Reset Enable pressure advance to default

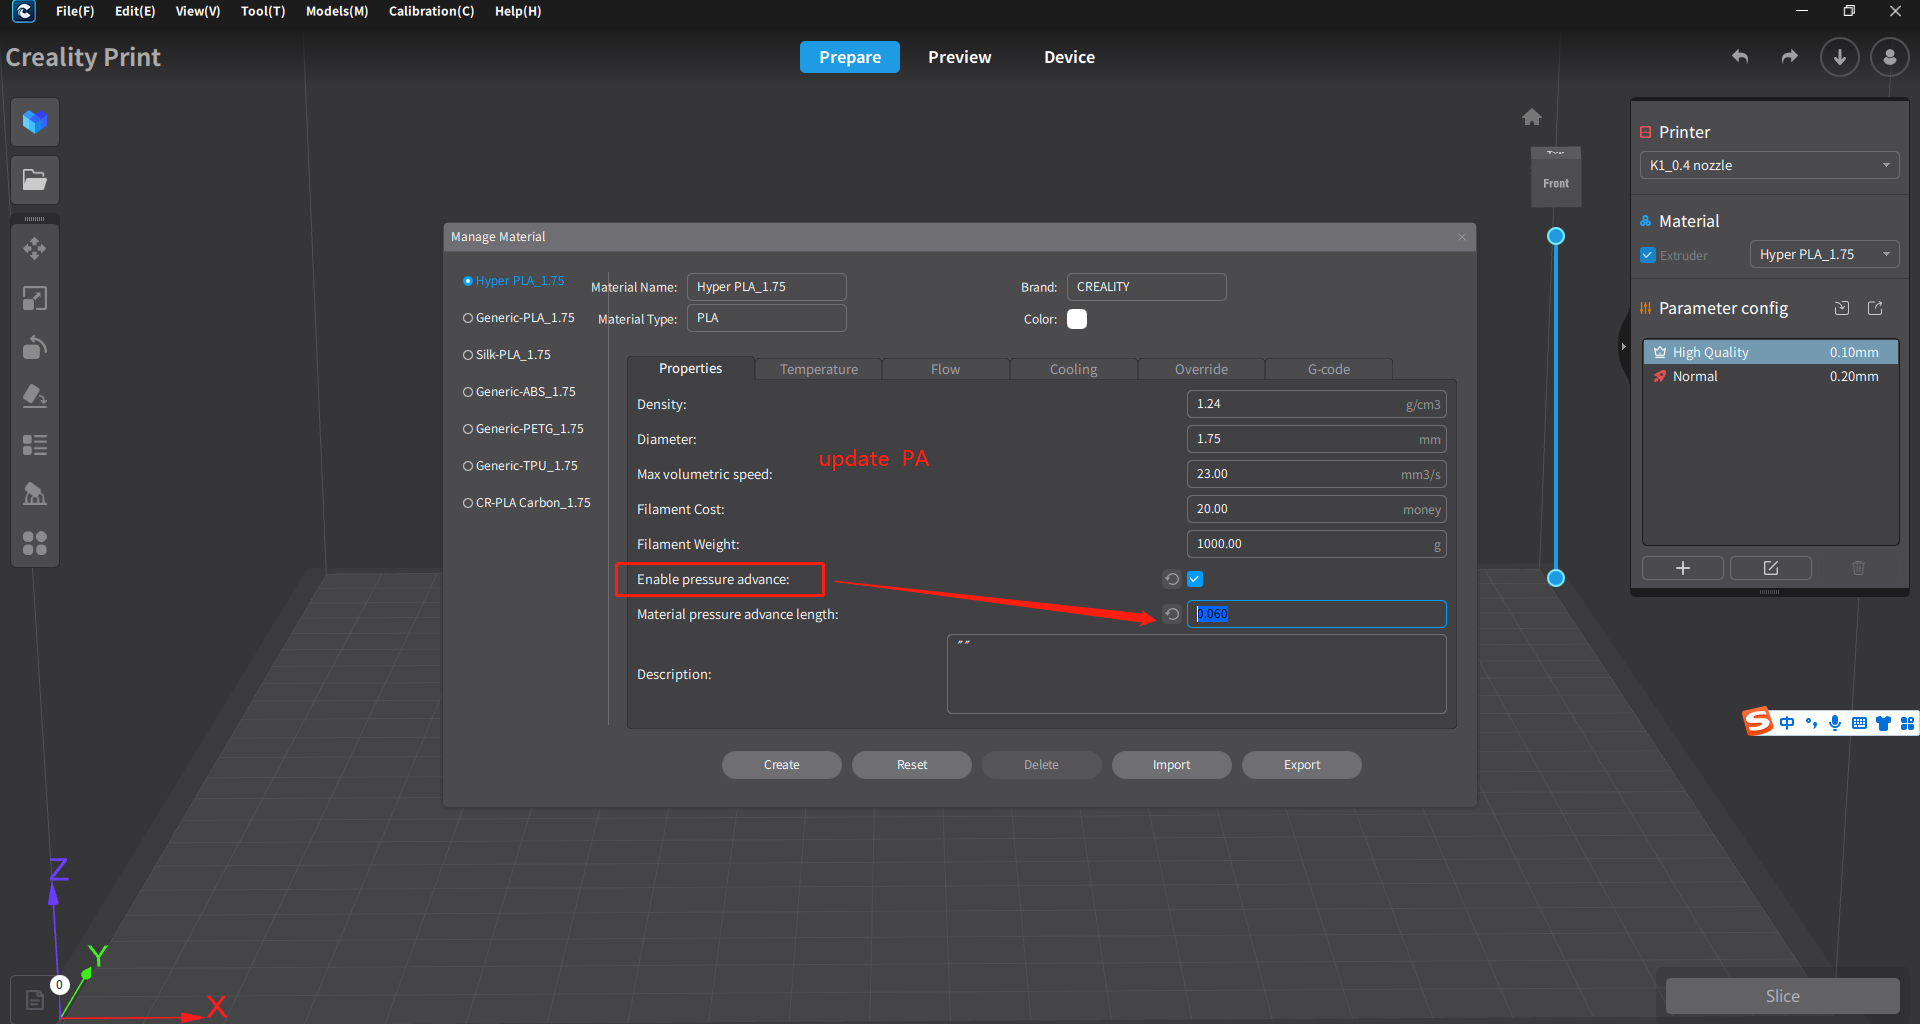(x=1172, y=579)
